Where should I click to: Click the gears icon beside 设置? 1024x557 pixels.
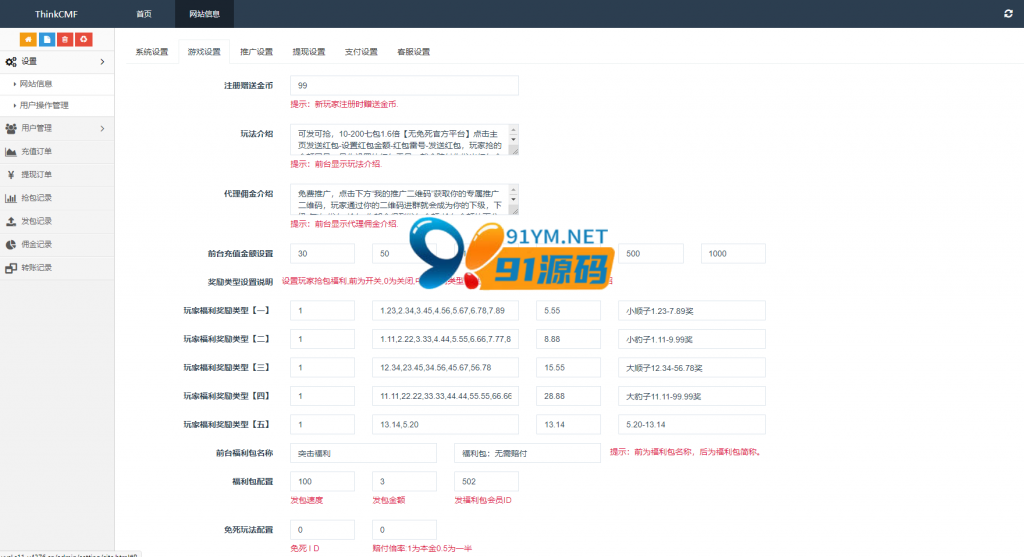(11, 61)
